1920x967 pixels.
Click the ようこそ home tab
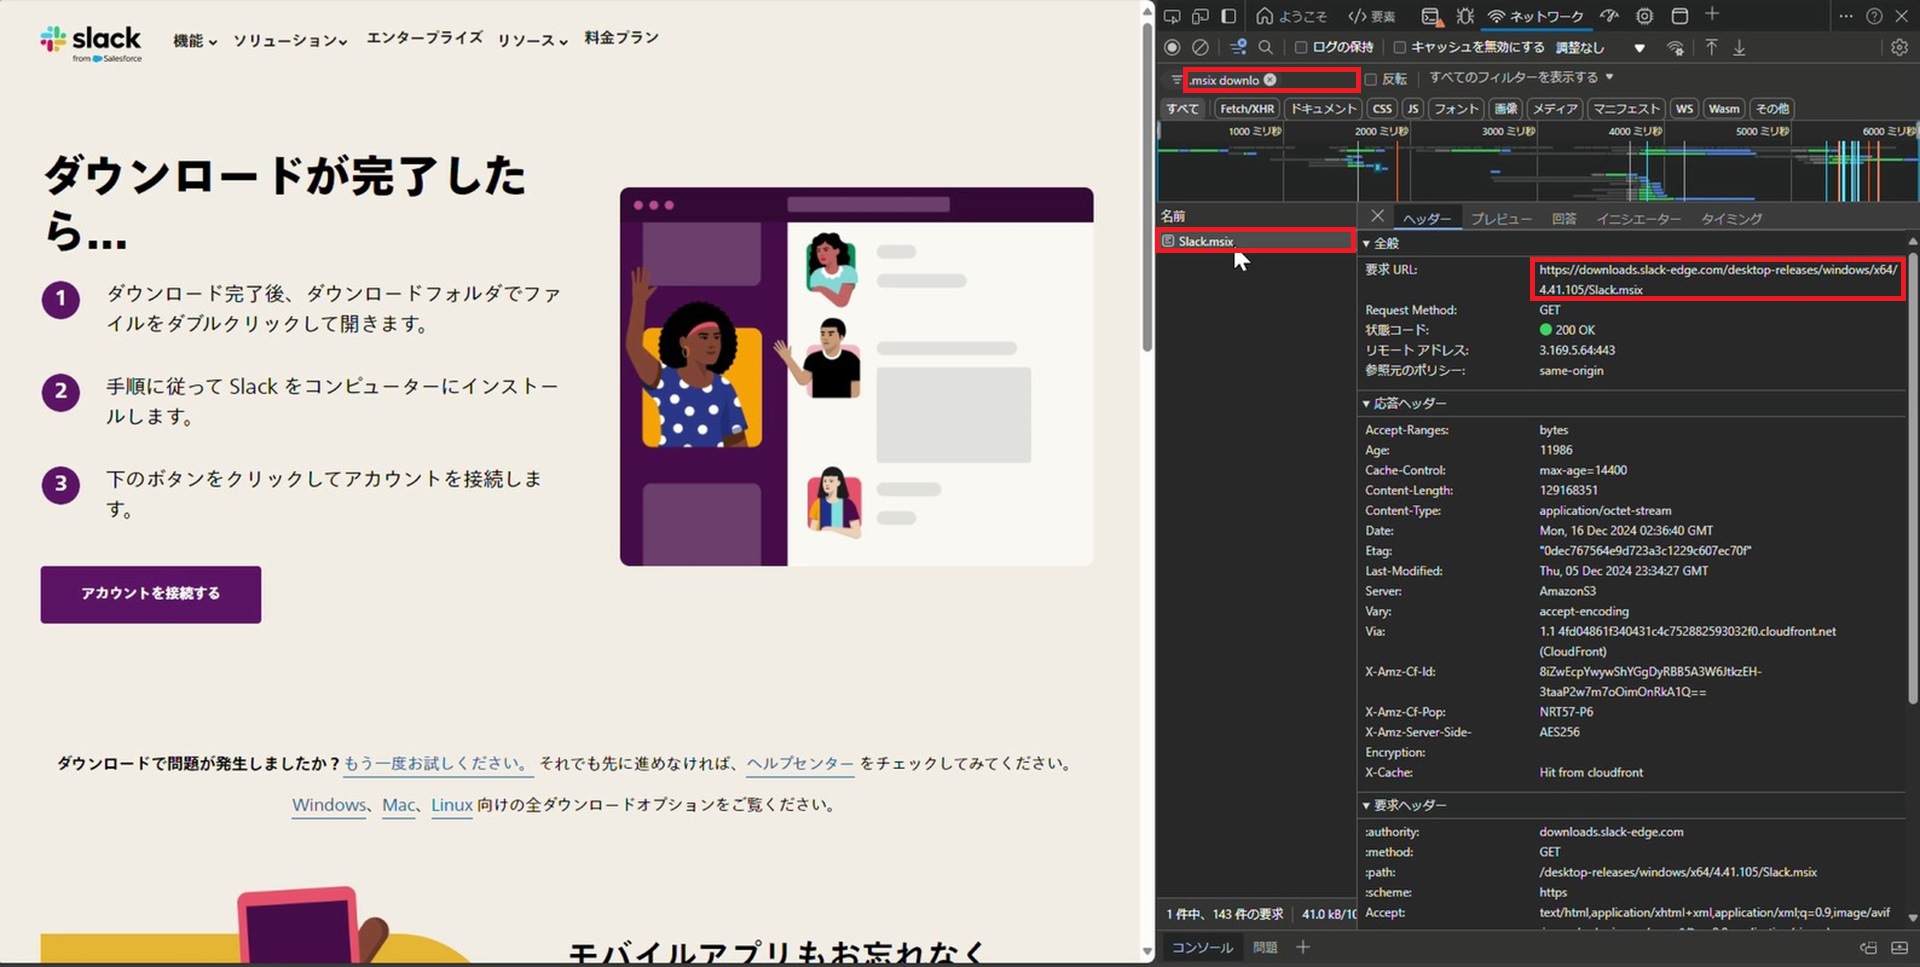tap(1292, 16)
